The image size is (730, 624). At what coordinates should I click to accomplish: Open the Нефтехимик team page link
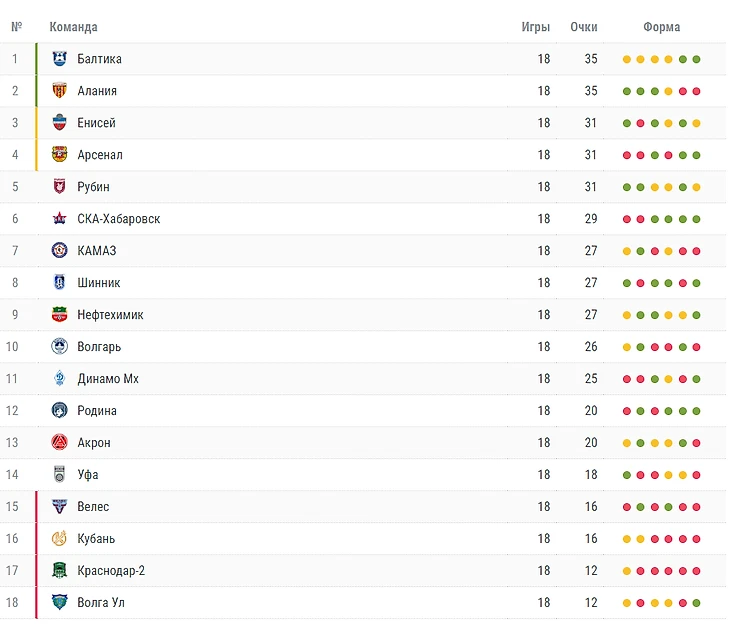click(110, 315)
